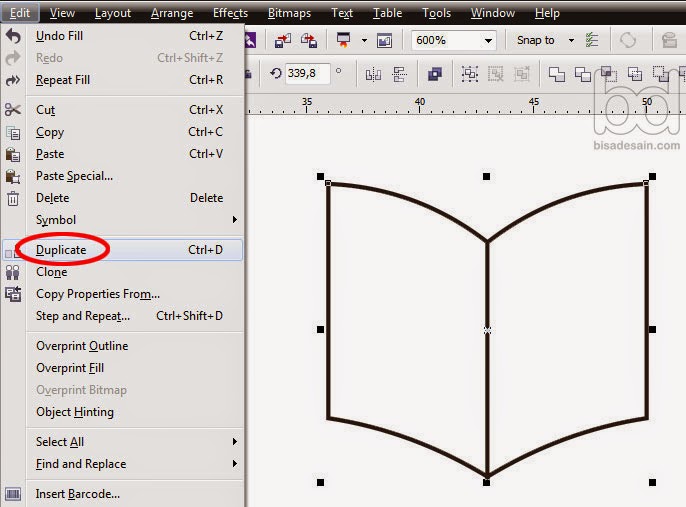Screen dimensions: 686x507
Task: Click the Mirror vertically button
Action: click(x=399, y=74)
